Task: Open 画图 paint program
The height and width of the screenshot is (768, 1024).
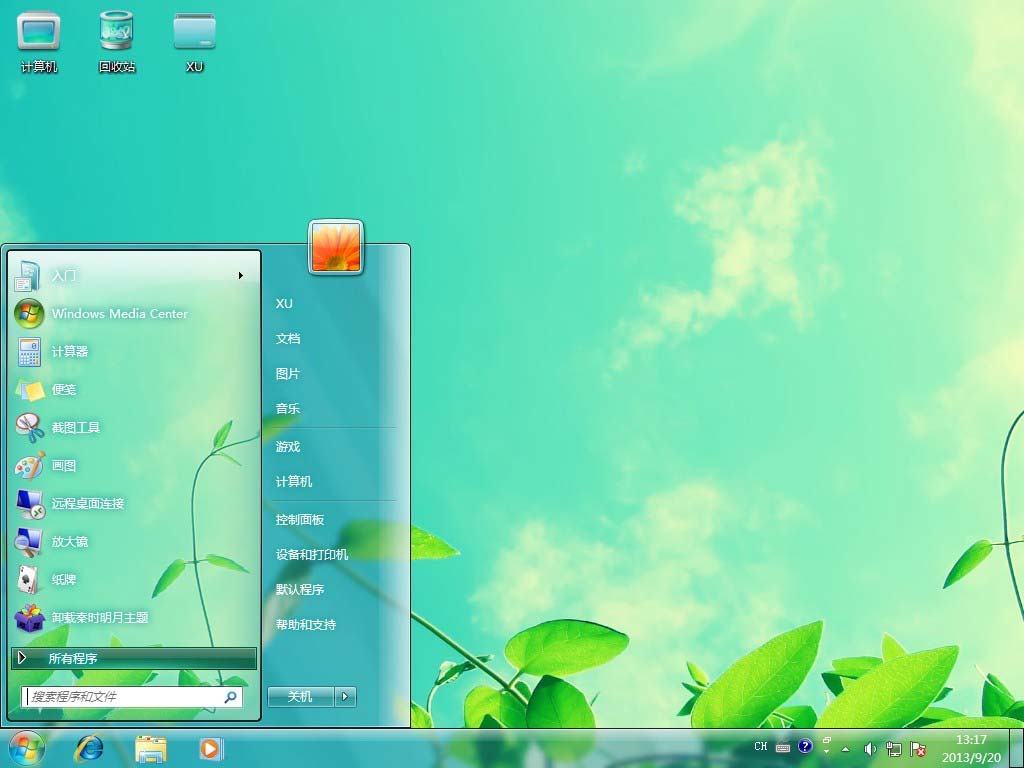Action: pos(64,465)
